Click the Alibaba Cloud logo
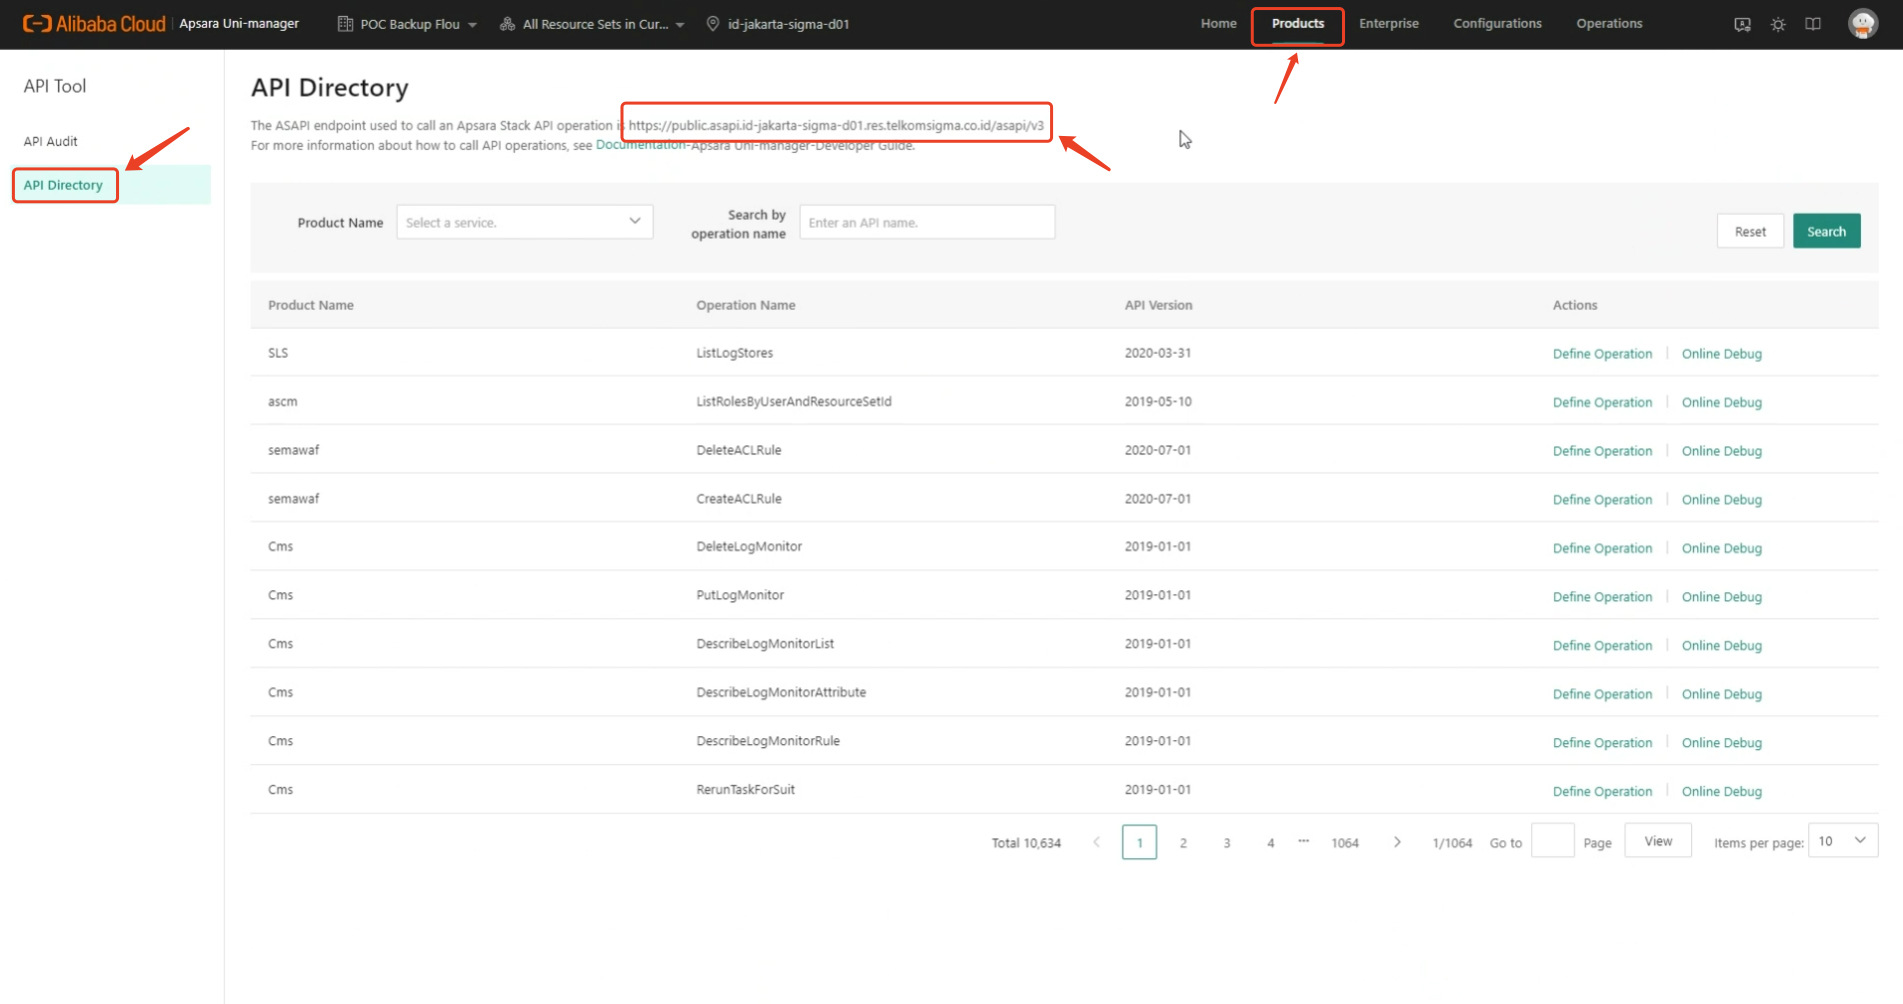1903x1004 pixels. click(x=94, y=23)
